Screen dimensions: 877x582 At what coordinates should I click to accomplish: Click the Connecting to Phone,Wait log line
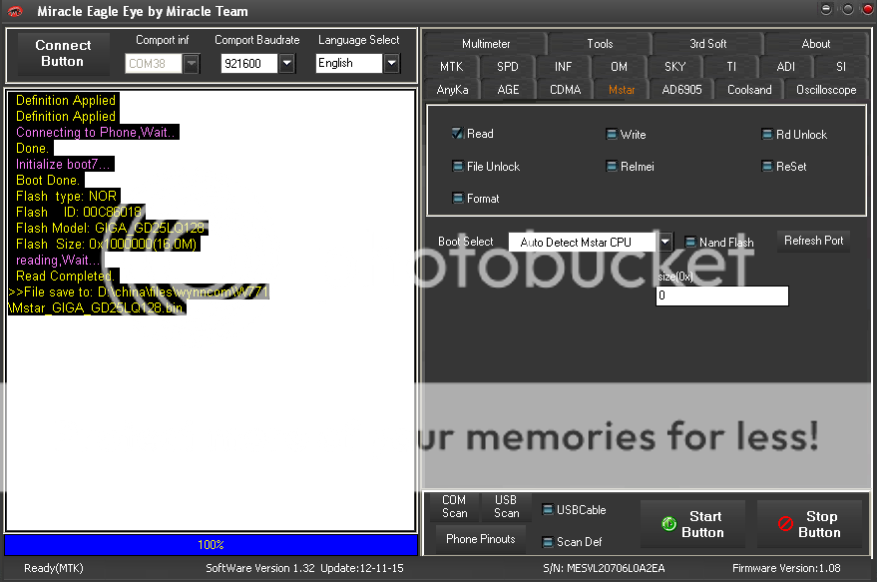pyautogui.click(x=95, y=133)
